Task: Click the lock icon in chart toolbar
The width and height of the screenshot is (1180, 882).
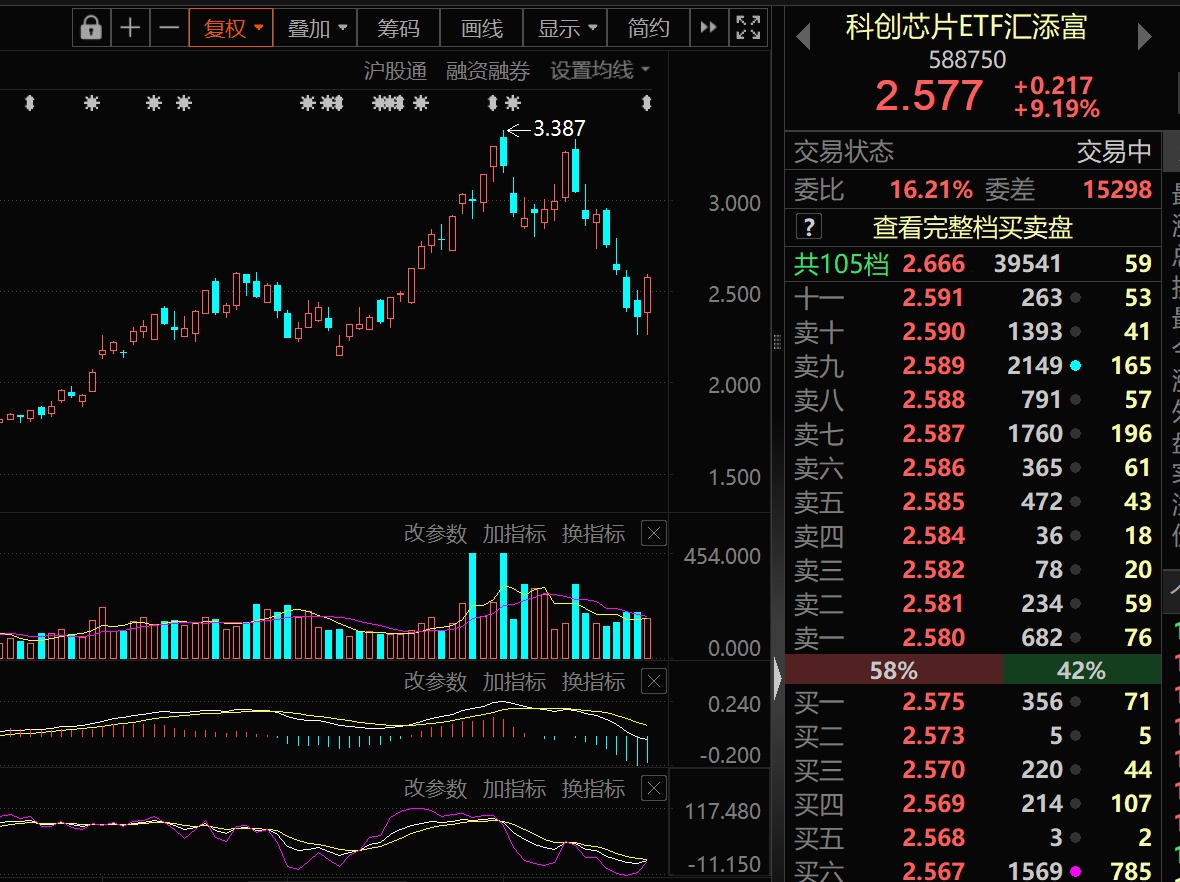Action: point(91,29)
